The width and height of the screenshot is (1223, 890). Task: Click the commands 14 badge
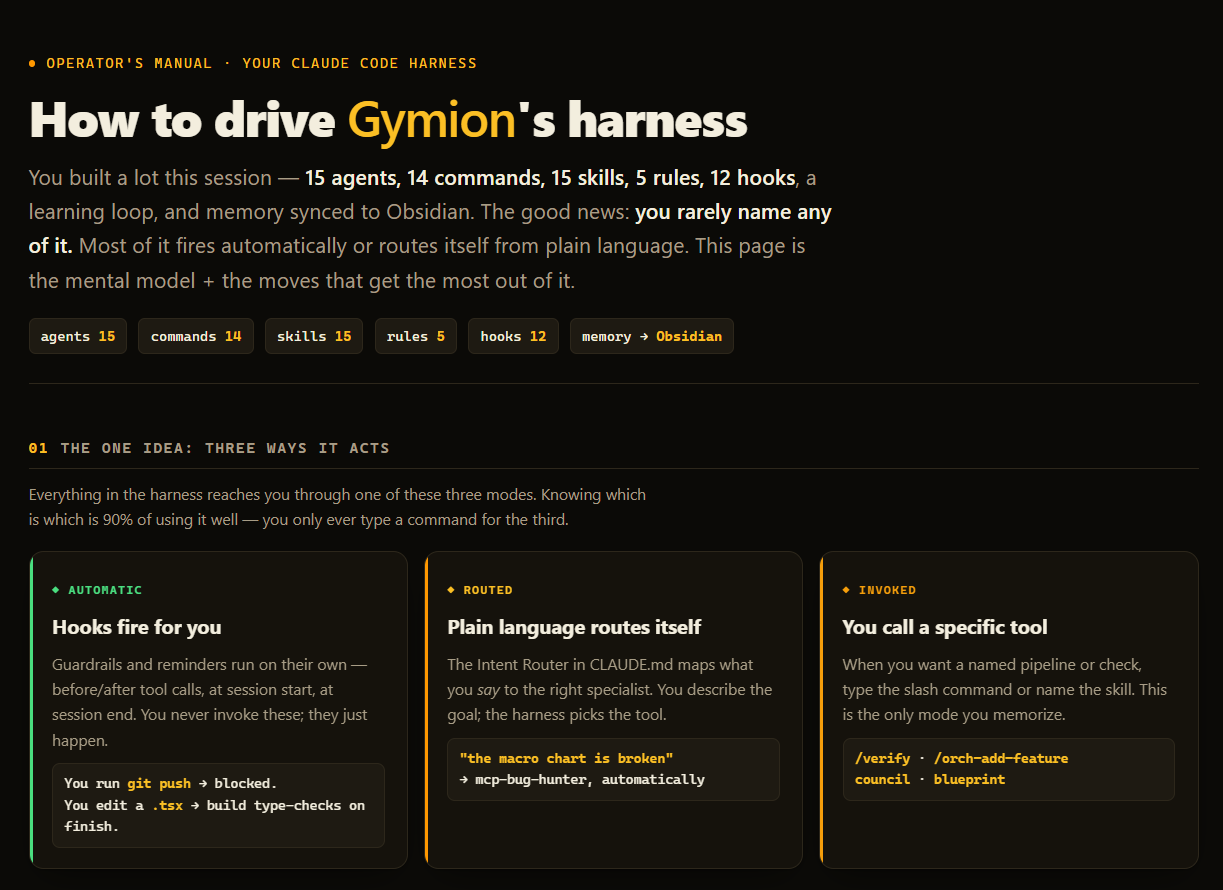(x=196, y=336)
